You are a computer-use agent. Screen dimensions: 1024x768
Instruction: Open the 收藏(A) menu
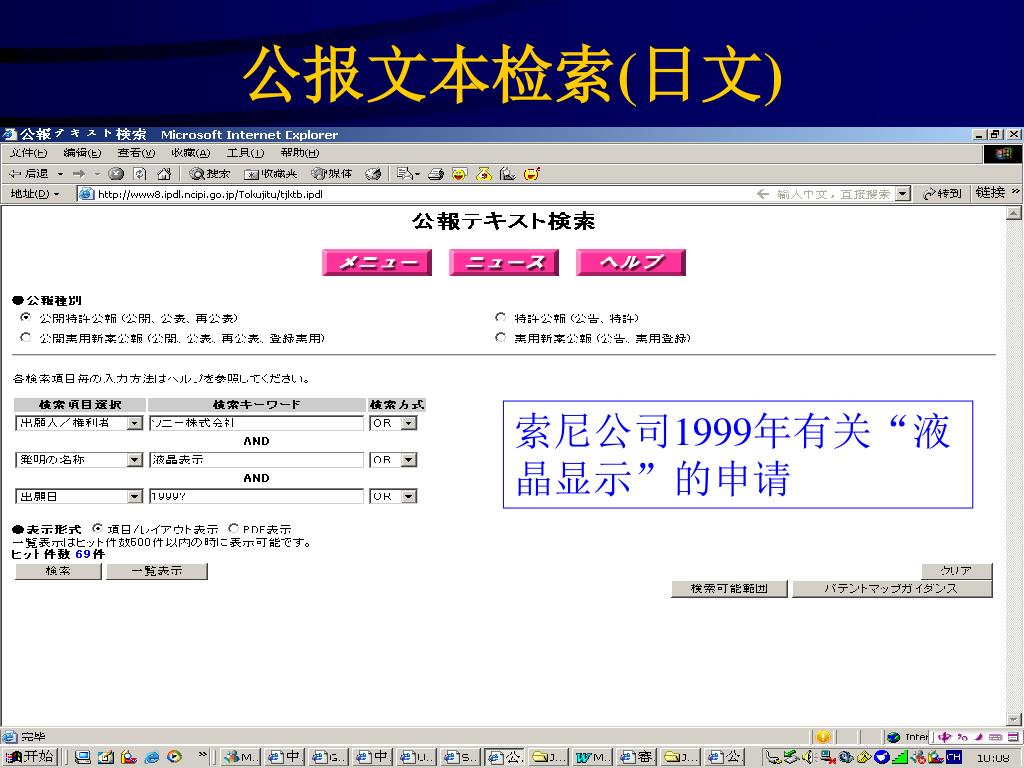[x=191, y=153]
